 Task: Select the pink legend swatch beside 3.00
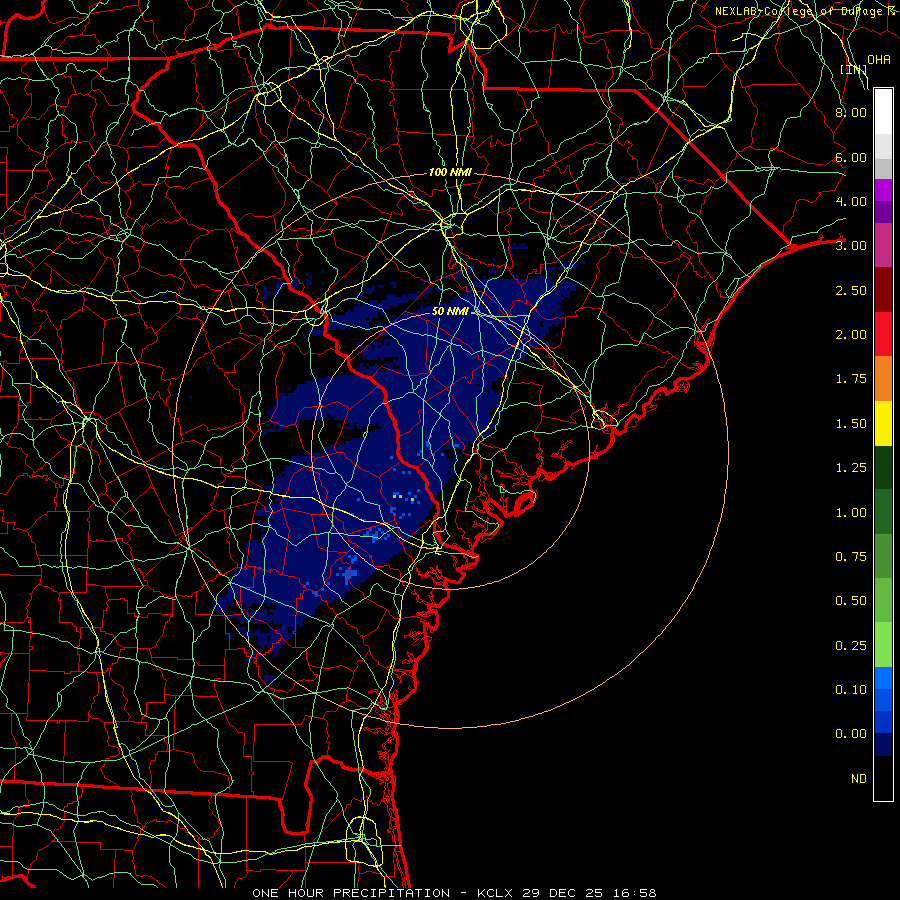point(883,245)
